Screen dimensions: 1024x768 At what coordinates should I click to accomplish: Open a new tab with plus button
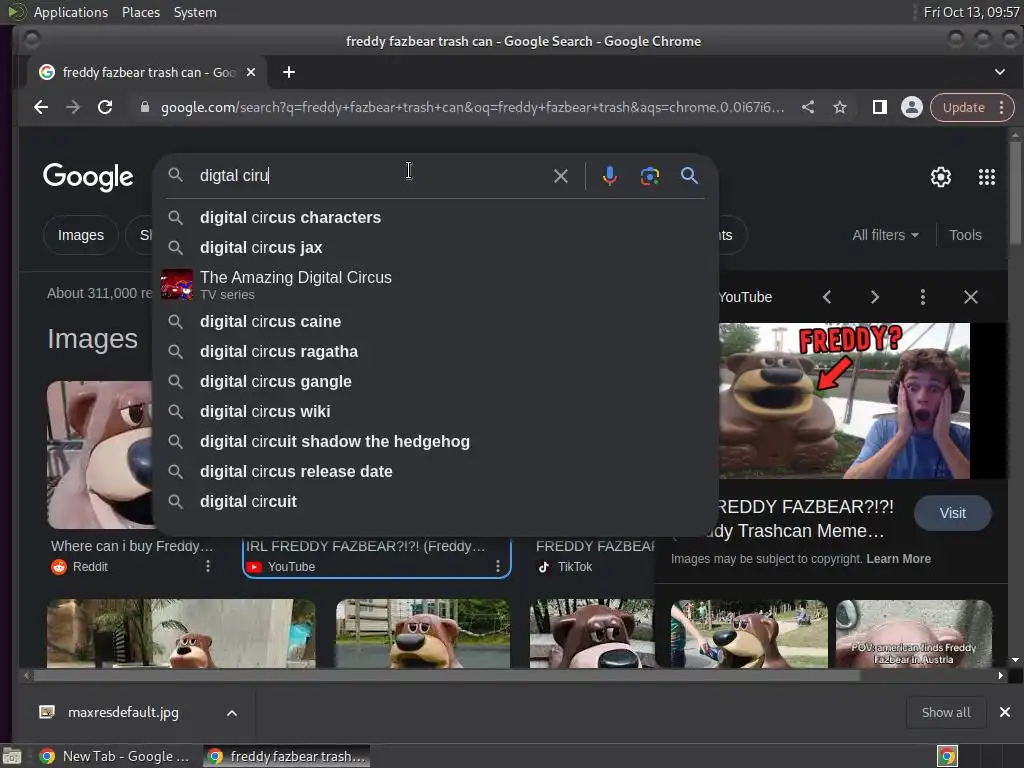tap(289, 72)
